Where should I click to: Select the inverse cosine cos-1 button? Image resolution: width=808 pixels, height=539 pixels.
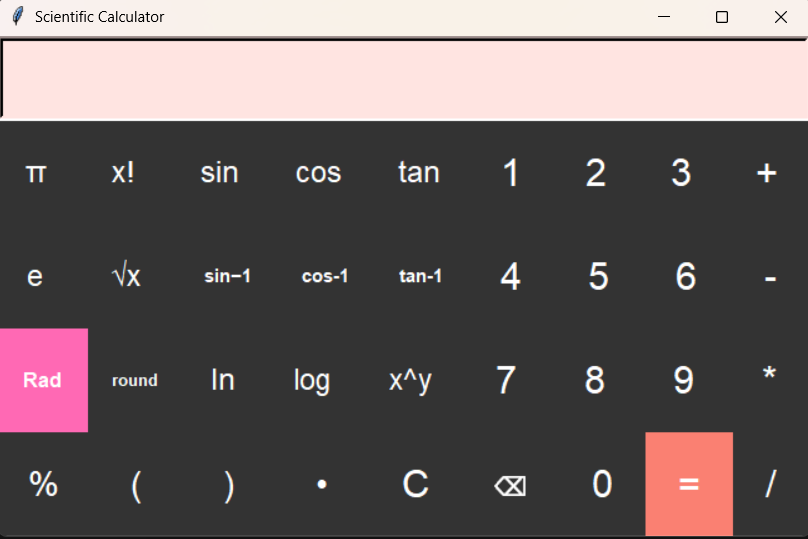[325, 277]
